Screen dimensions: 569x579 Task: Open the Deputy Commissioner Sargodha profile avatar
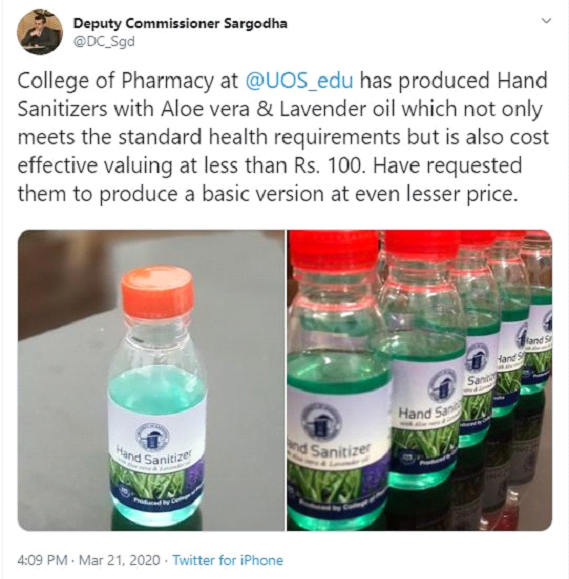[x=40, y=32]
